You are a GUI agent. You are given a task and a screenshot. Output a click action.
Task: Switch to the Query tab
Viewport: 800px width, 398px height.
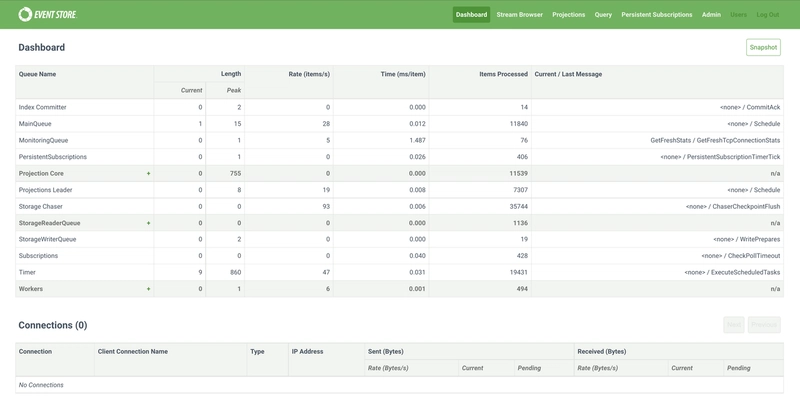603,15
